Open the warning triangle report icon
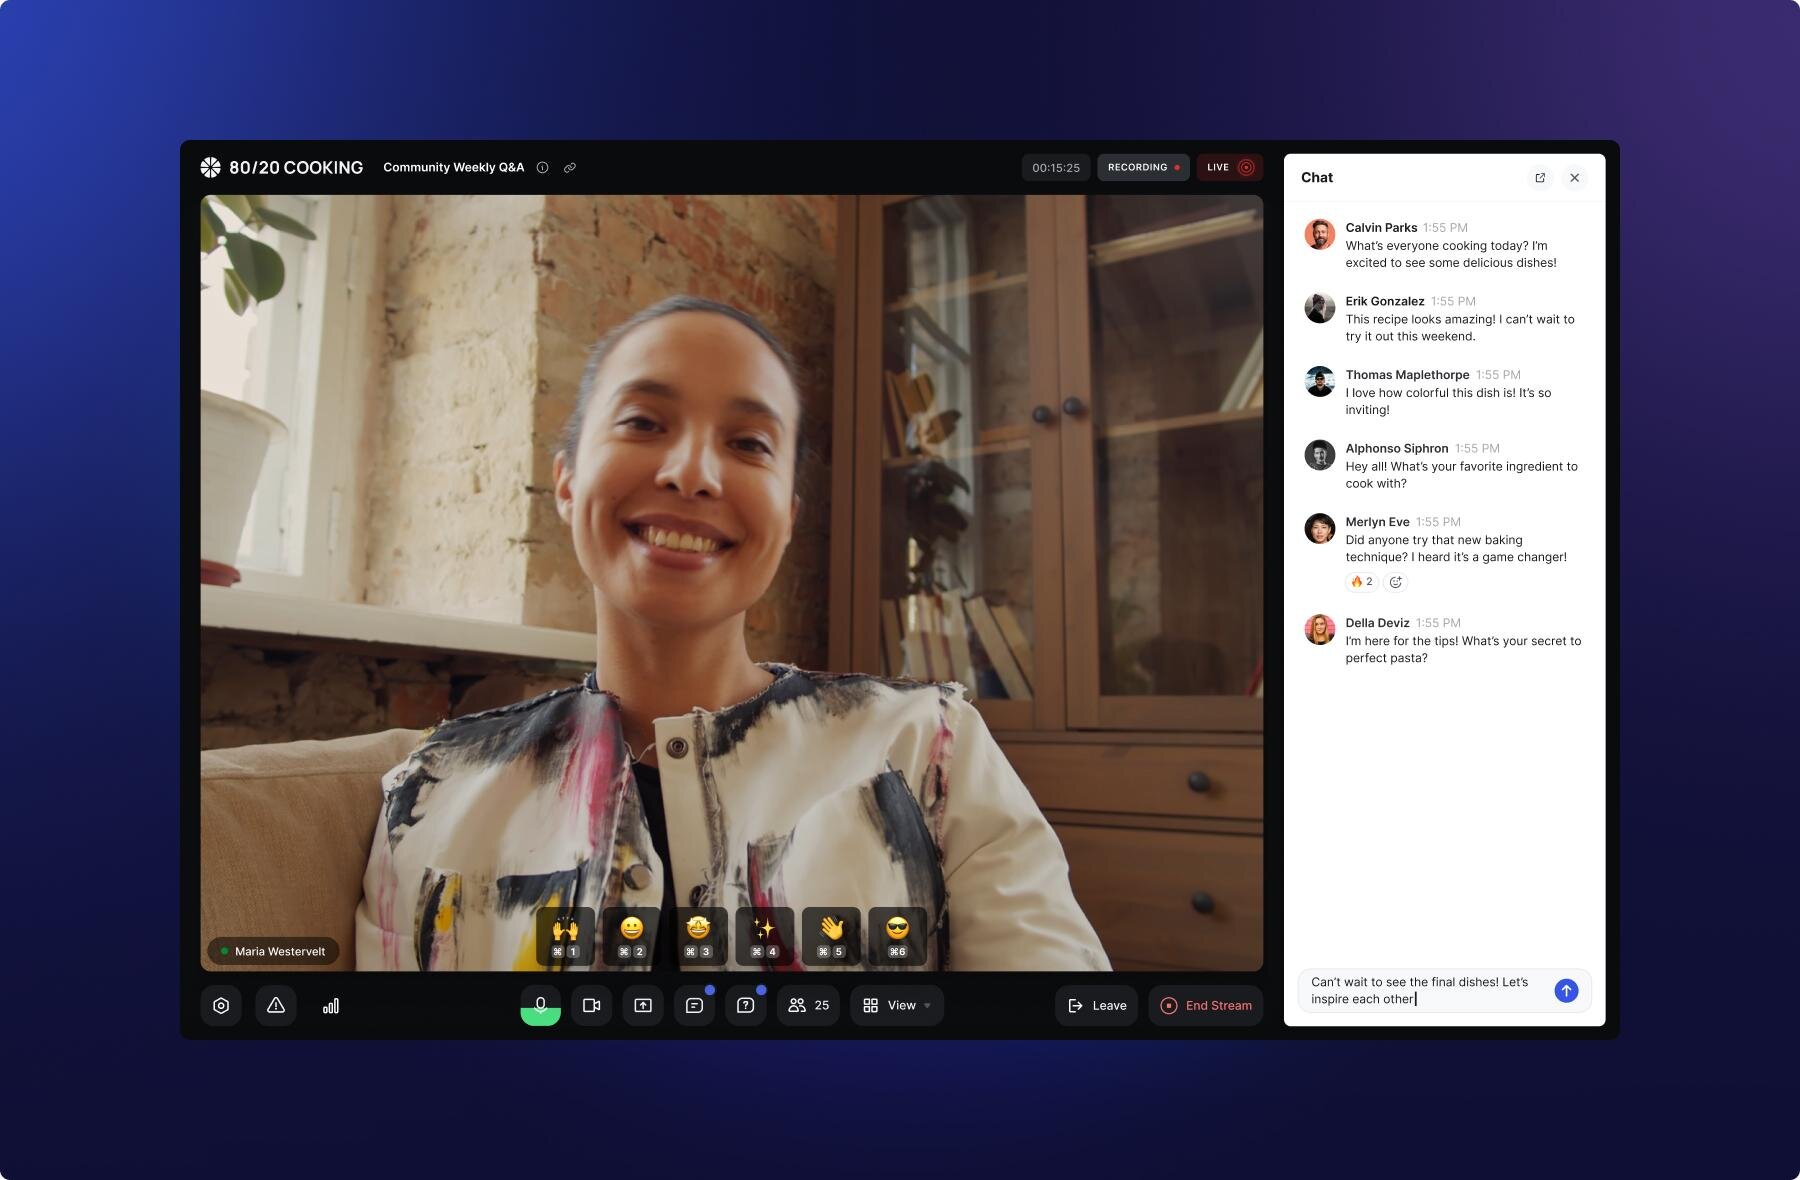1800x1180 pixels. point(276,1005)
